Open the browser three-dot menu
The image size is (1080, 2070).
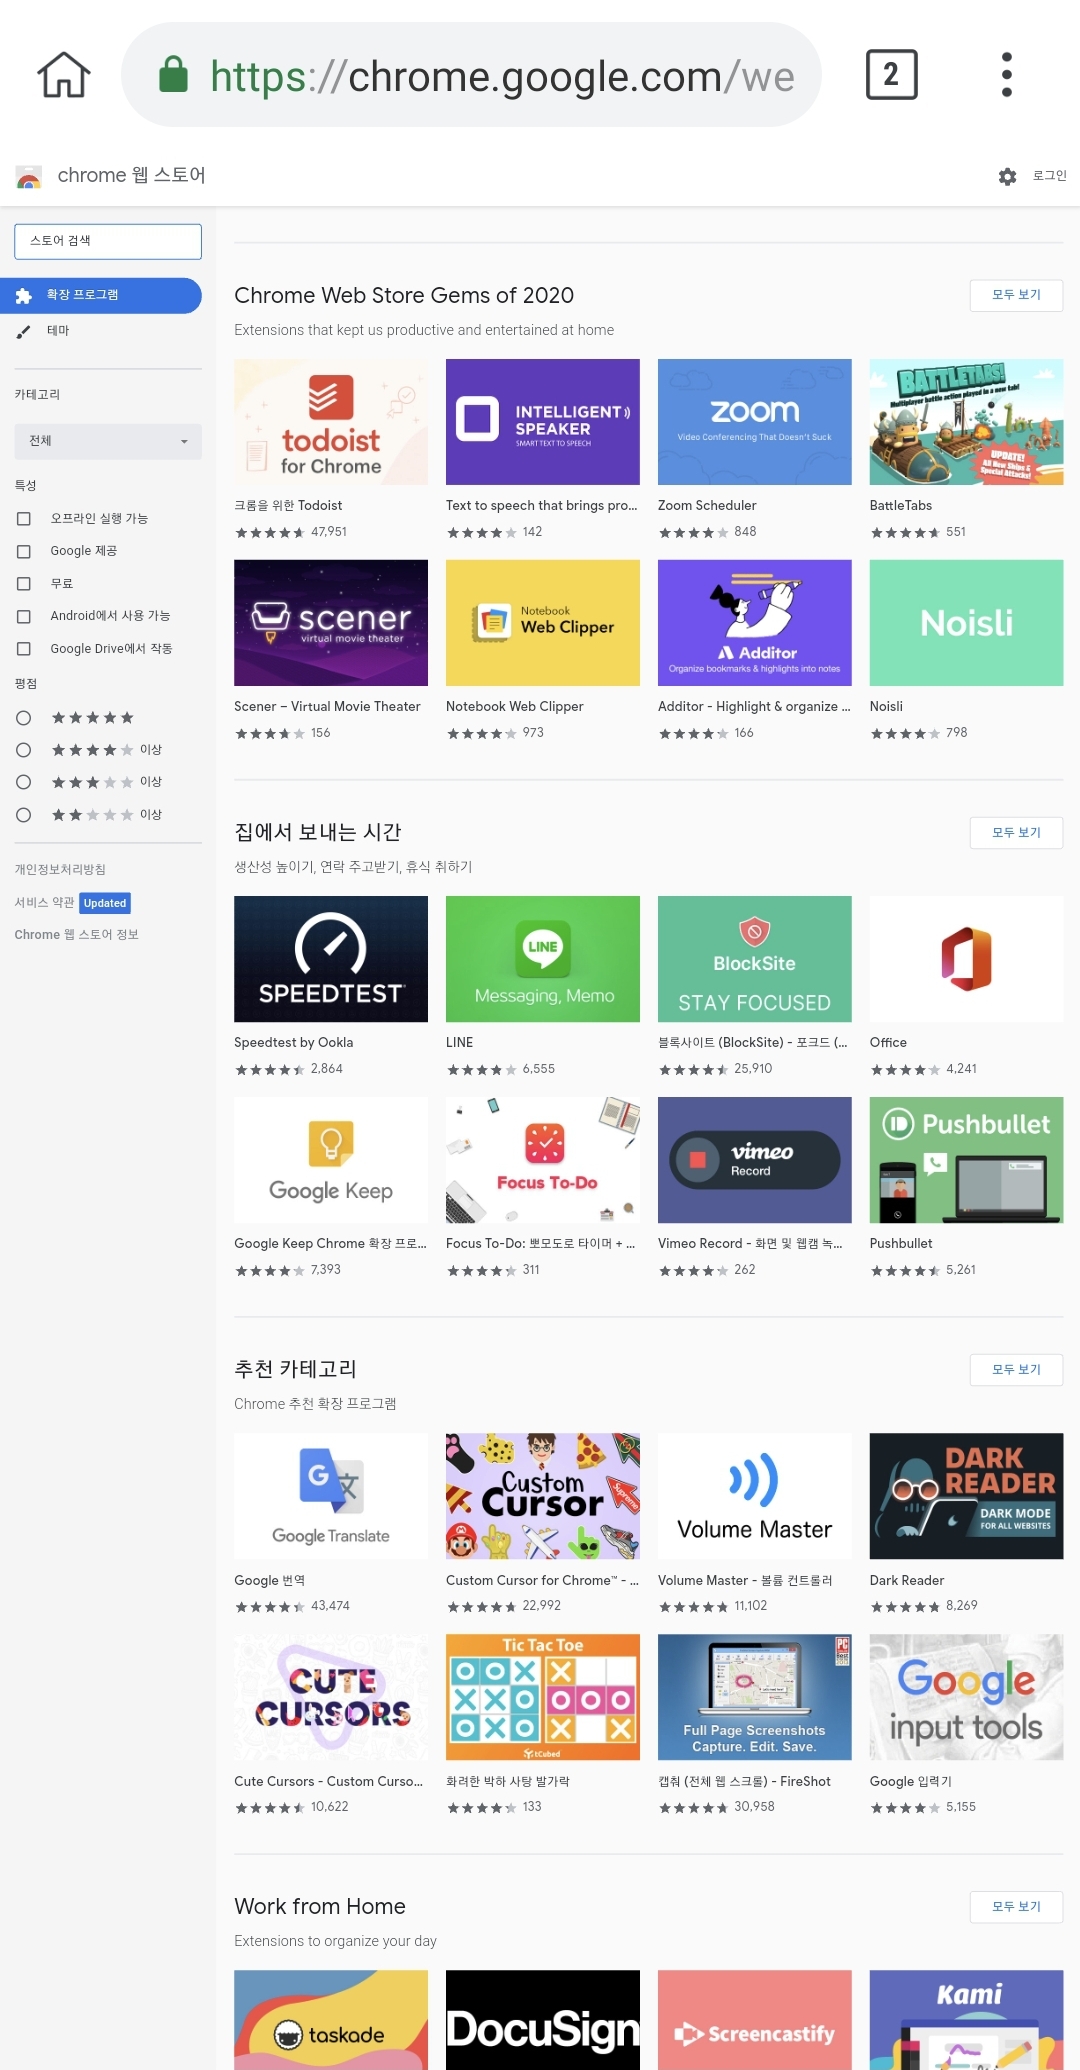[1006, 75]
